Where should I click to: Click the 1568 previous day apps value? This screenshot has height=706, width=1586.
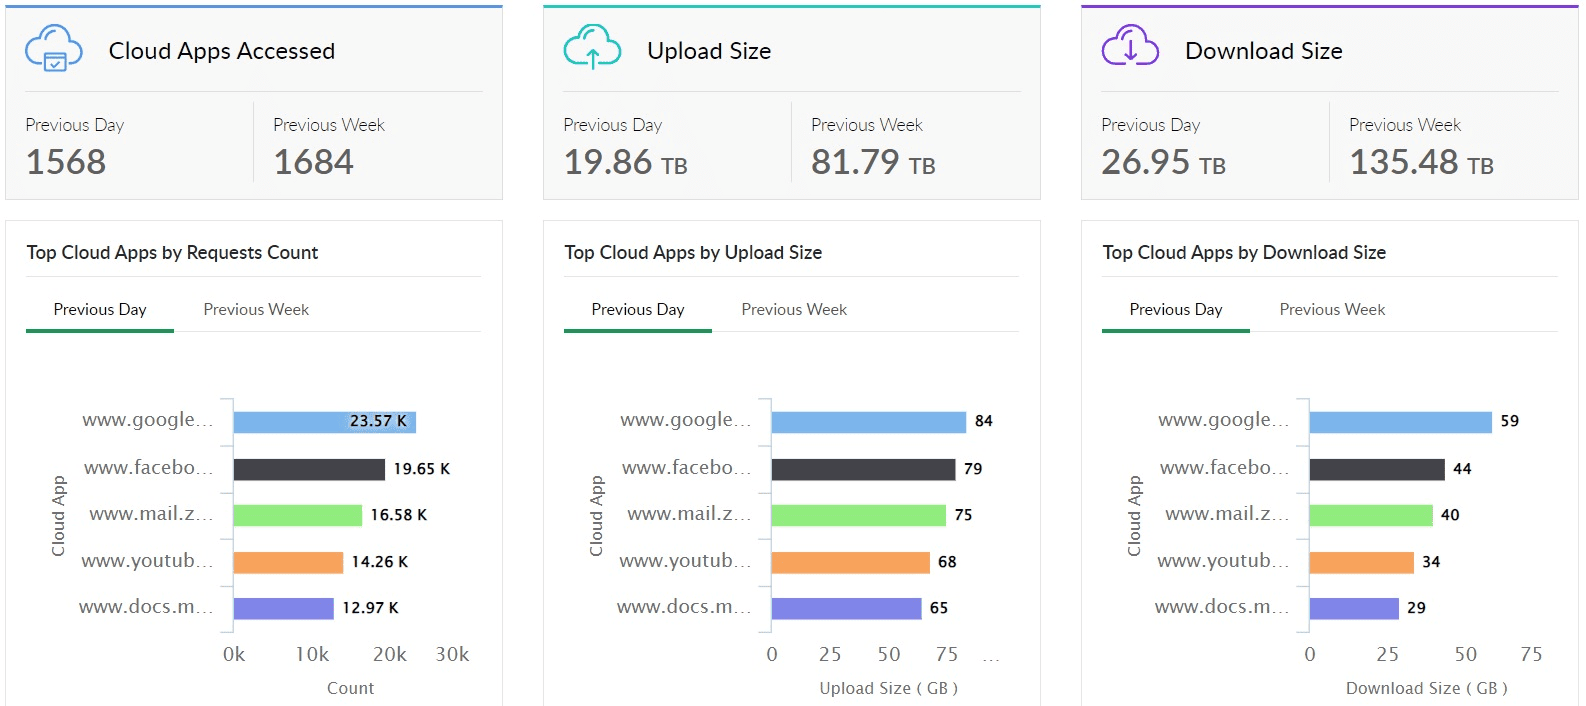pyautogui.click(x=66, y=162)
